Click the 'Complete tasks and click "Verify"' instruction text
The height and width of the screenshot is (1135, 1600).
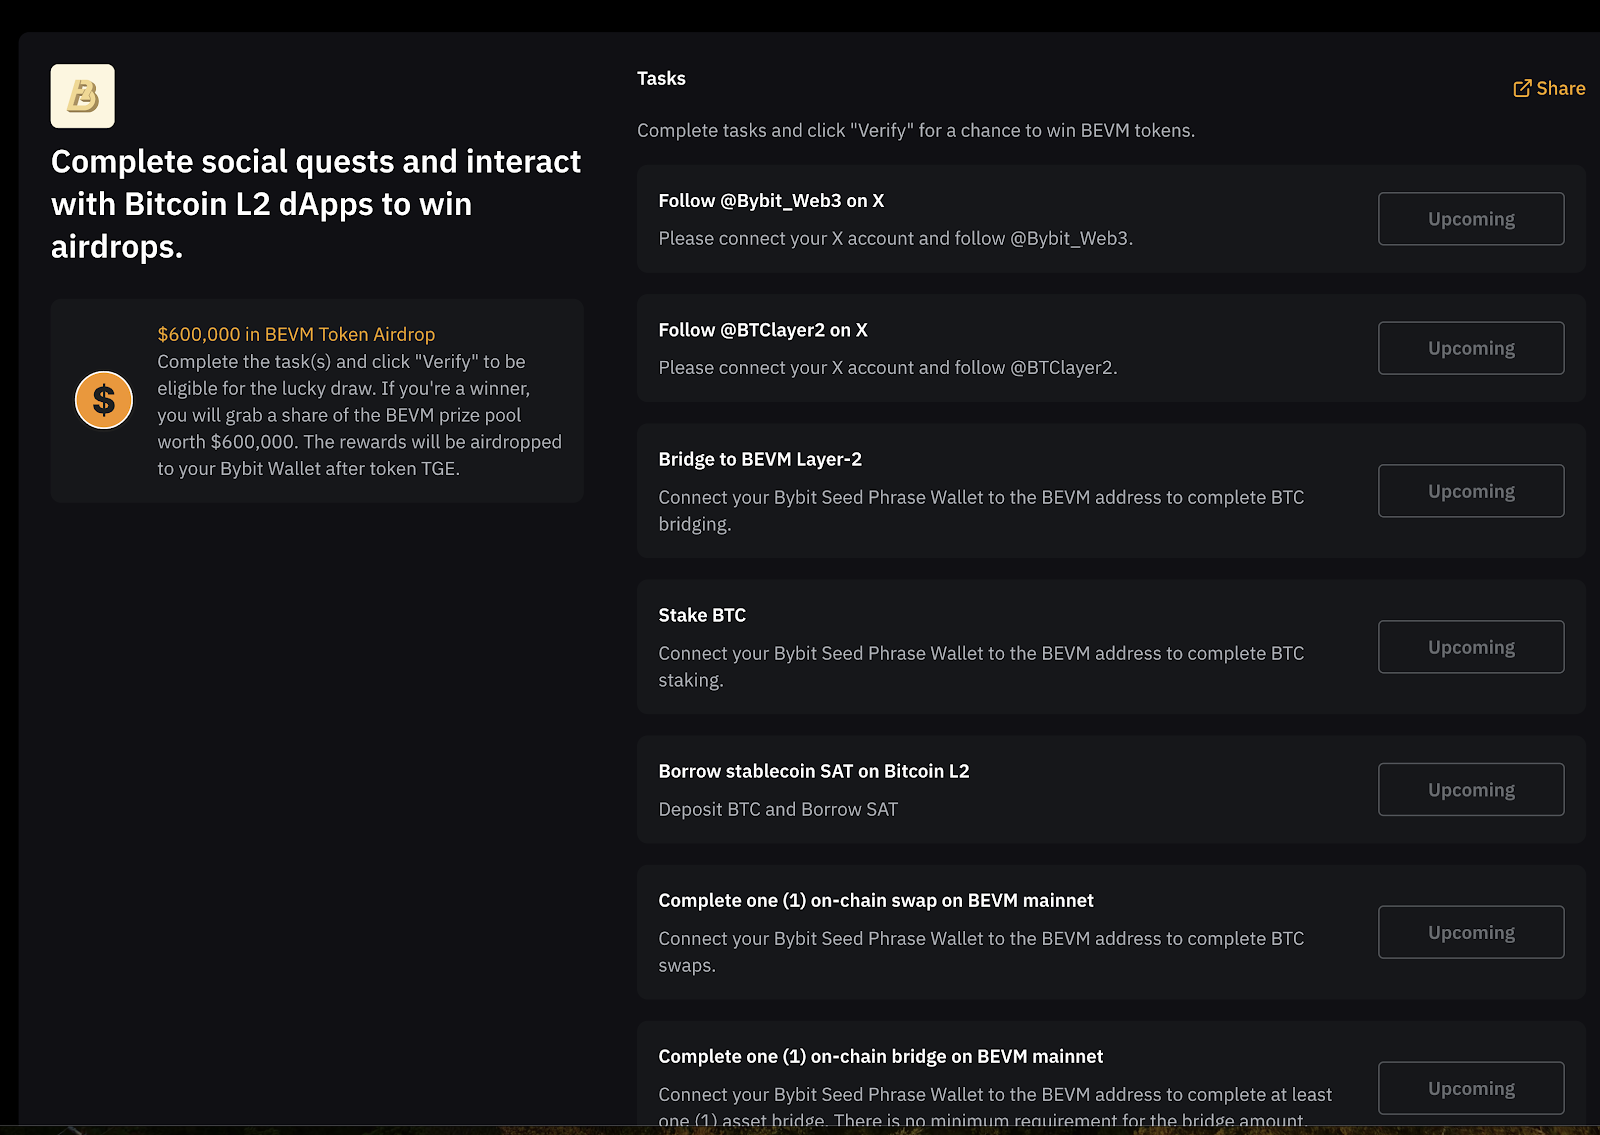point(916,130)
